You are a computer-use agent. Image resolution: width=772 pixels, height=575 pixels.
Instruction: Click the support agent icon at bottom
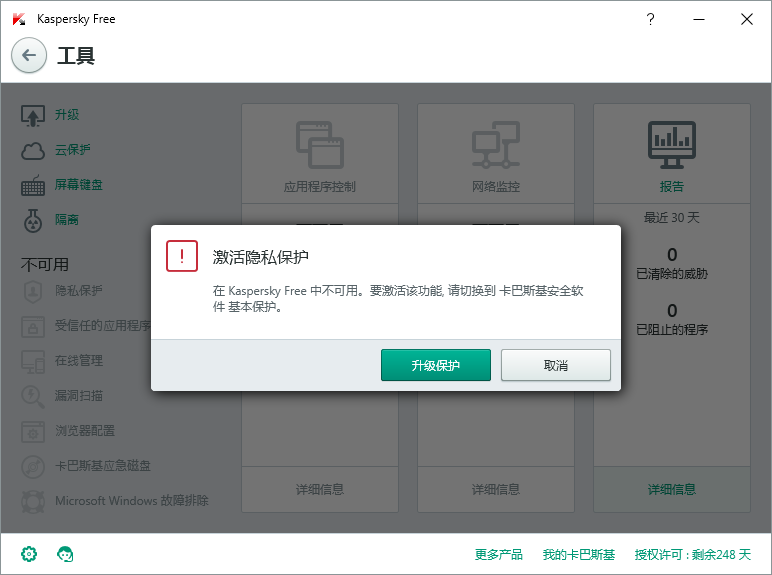pyautogui.click(x=66, y=554)
